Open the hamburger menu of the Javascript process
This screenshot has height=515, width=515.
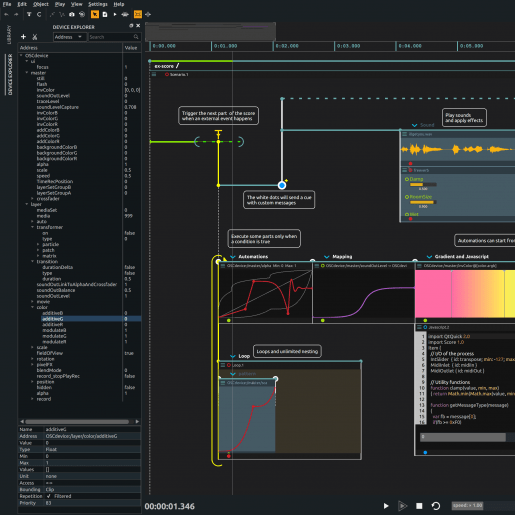pos(419,327)
